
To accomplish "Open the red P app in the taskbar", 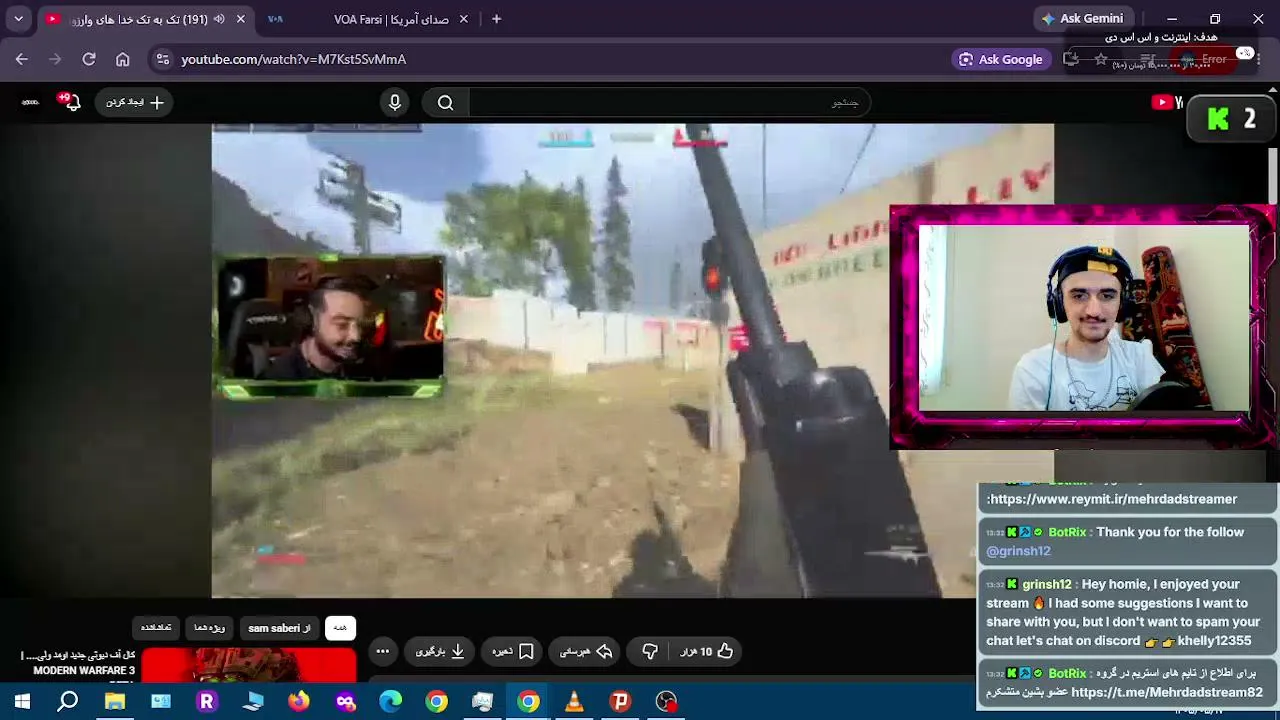I will pyautogui.click(x=620, y=702).
